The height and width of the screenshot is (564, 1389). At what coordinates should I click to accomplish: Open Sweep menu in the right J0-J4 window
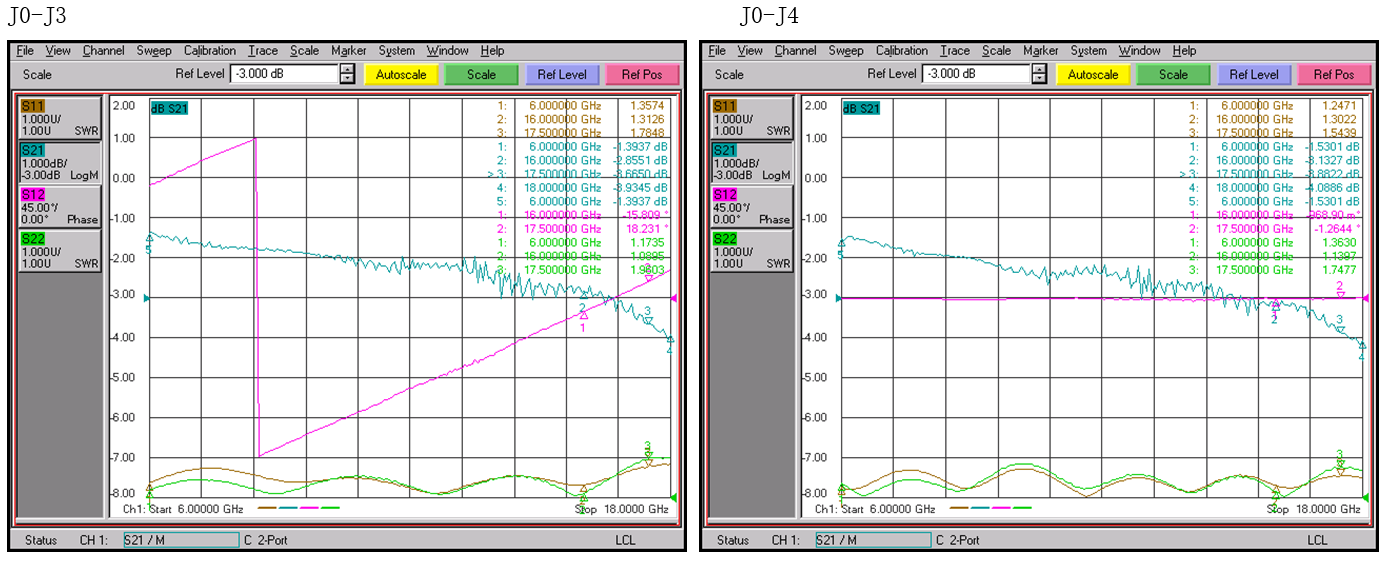click(845, 51)
